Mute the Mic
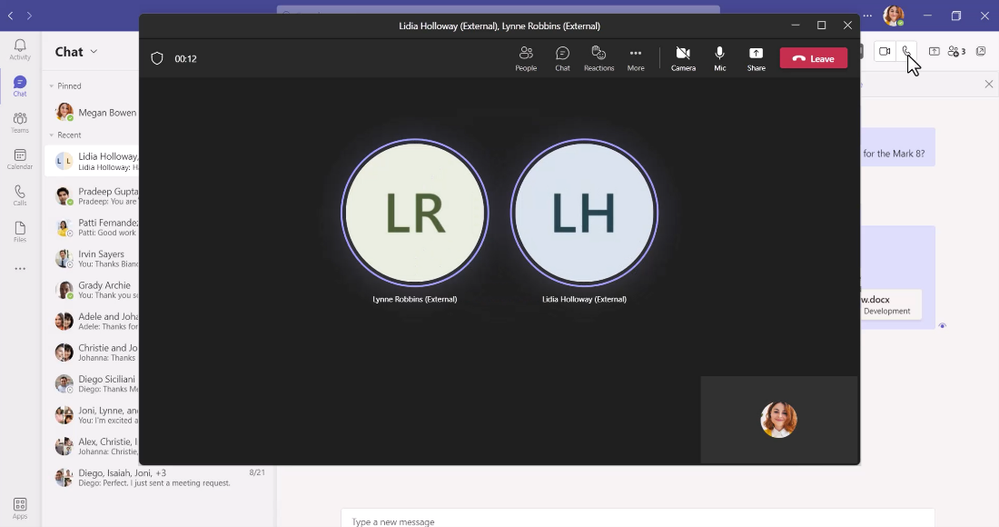This screenshot has width=999, height=527. (x=719, y=59)
